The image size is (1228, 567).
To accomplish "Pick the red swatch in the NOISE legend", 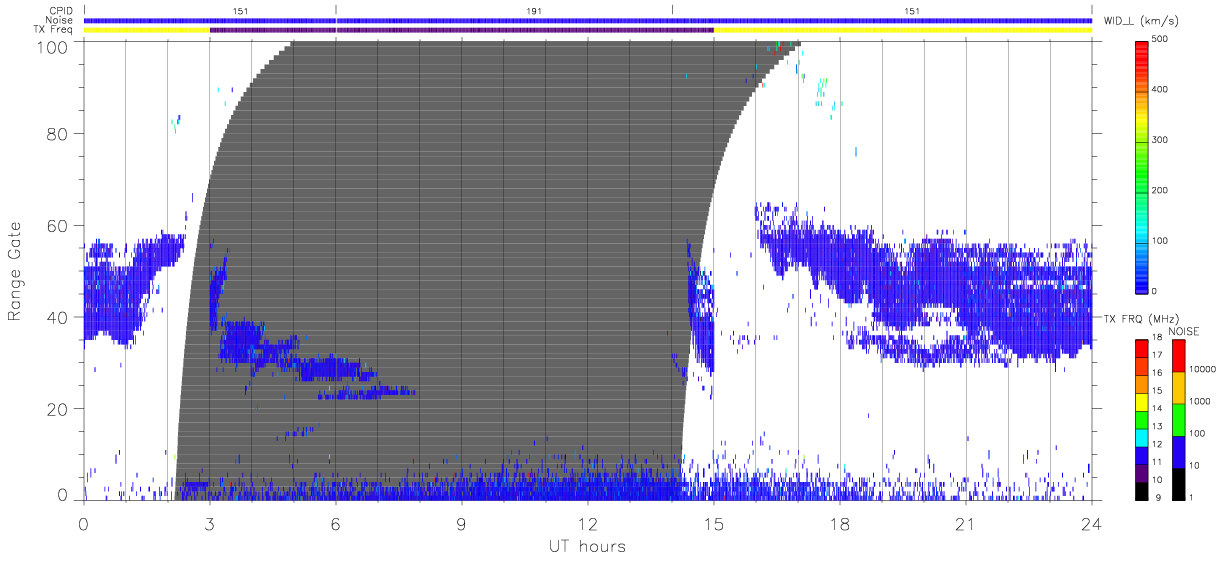I will 1178,356.
